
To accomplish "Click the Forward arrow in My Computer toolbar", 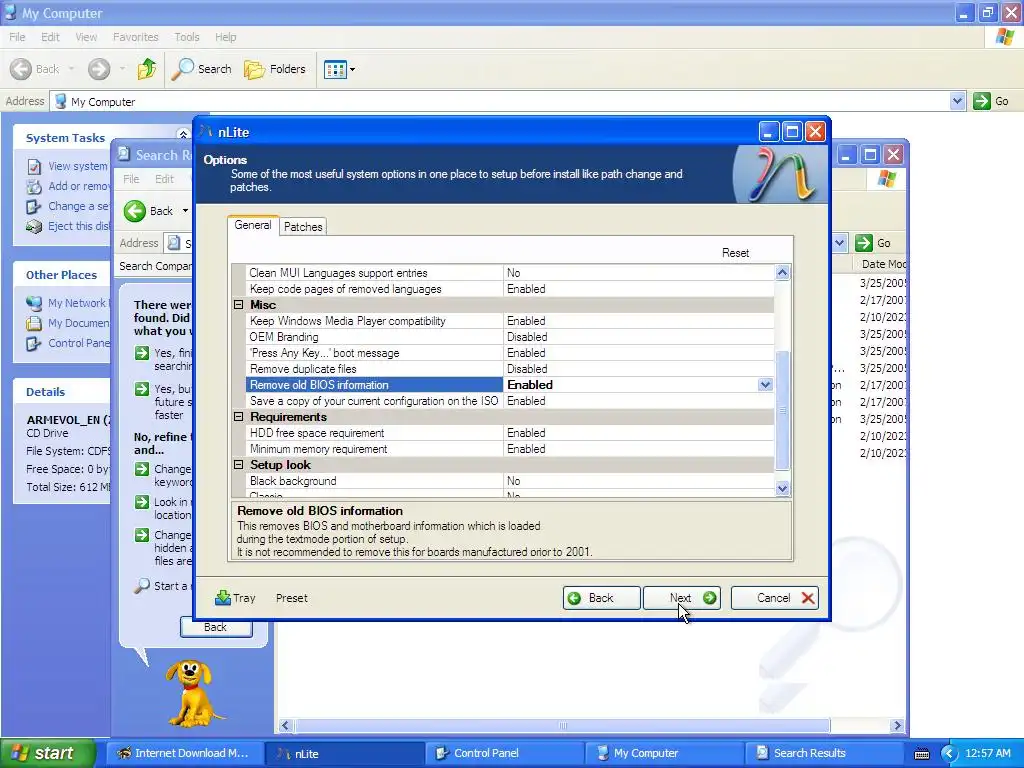I will (x=99, y=69).
